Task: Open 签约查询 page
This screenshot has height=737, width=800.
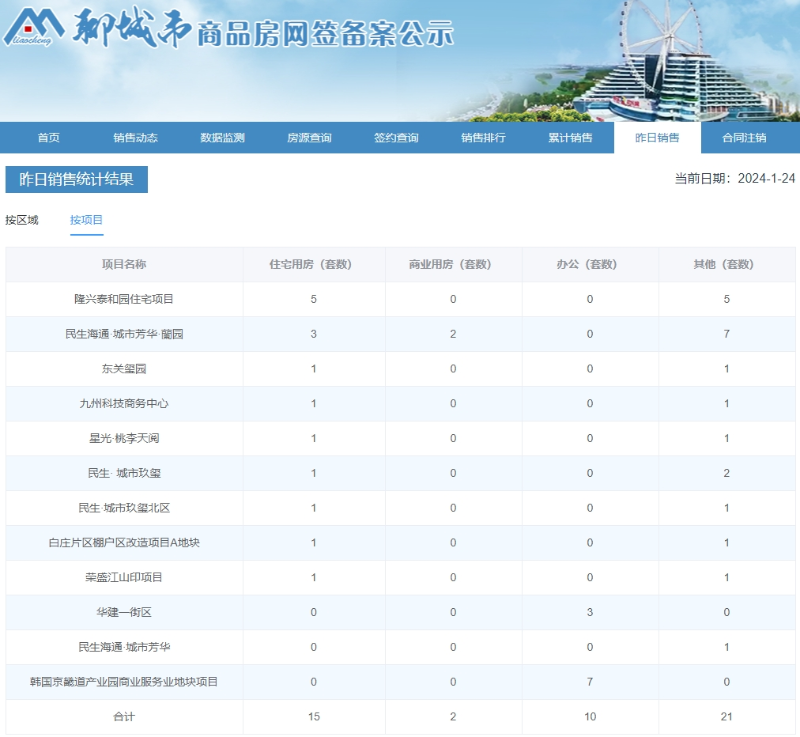Action: click(396, 138)
